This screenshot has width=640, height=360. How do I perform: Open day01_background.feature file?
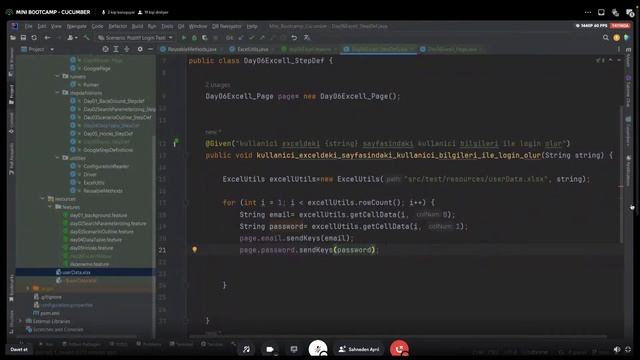[98, 216]
